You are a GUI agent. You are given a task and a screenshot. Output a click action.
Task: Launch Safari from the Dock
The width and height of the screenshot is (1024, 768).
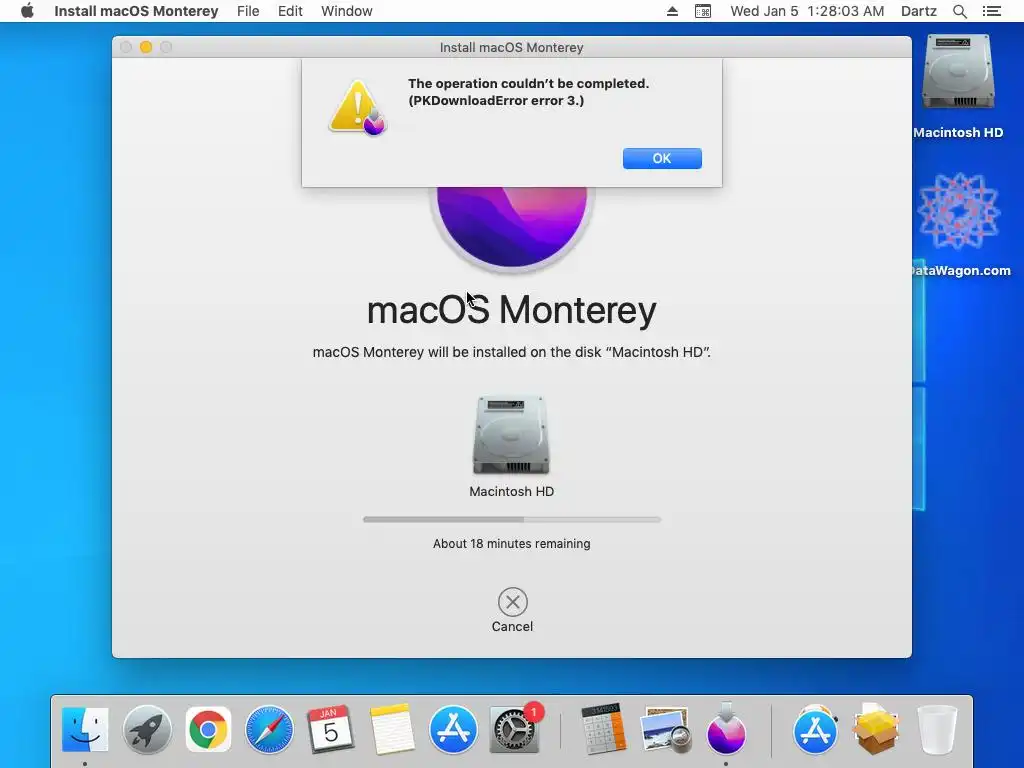(269, 729)
